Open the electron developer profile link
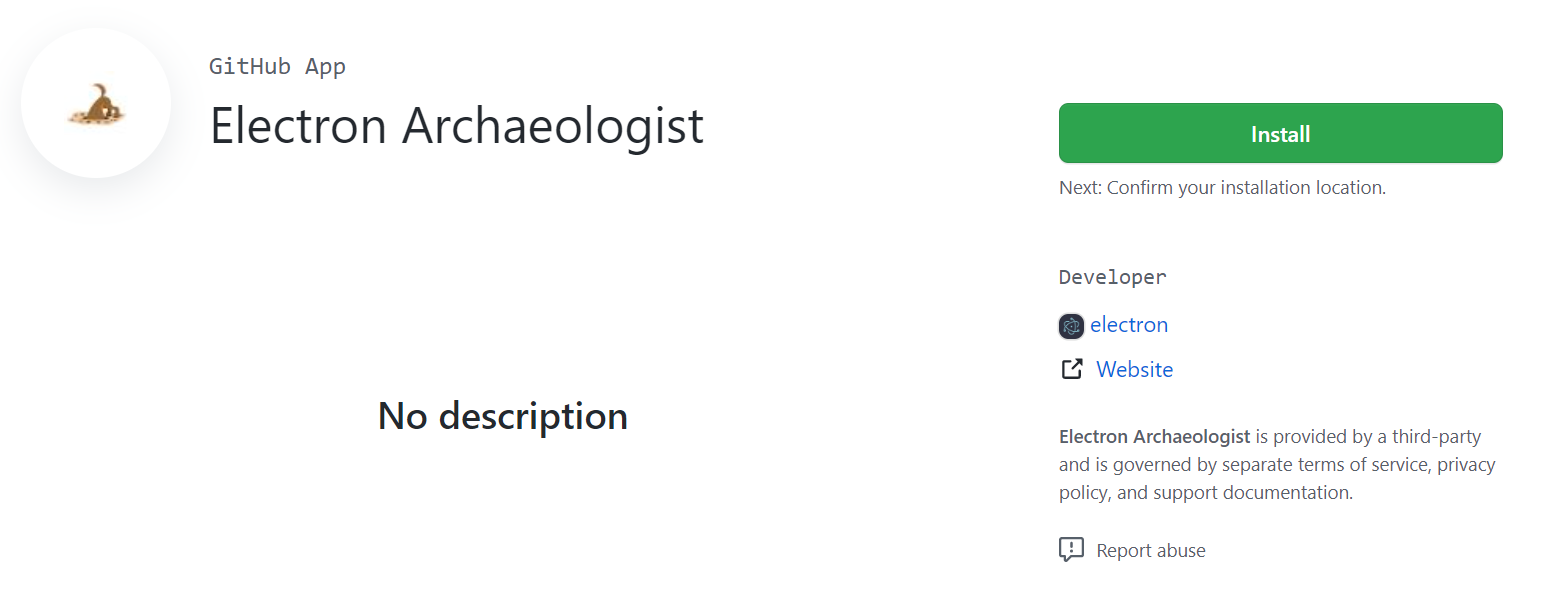1568x592 pixels. [1129, 325]
